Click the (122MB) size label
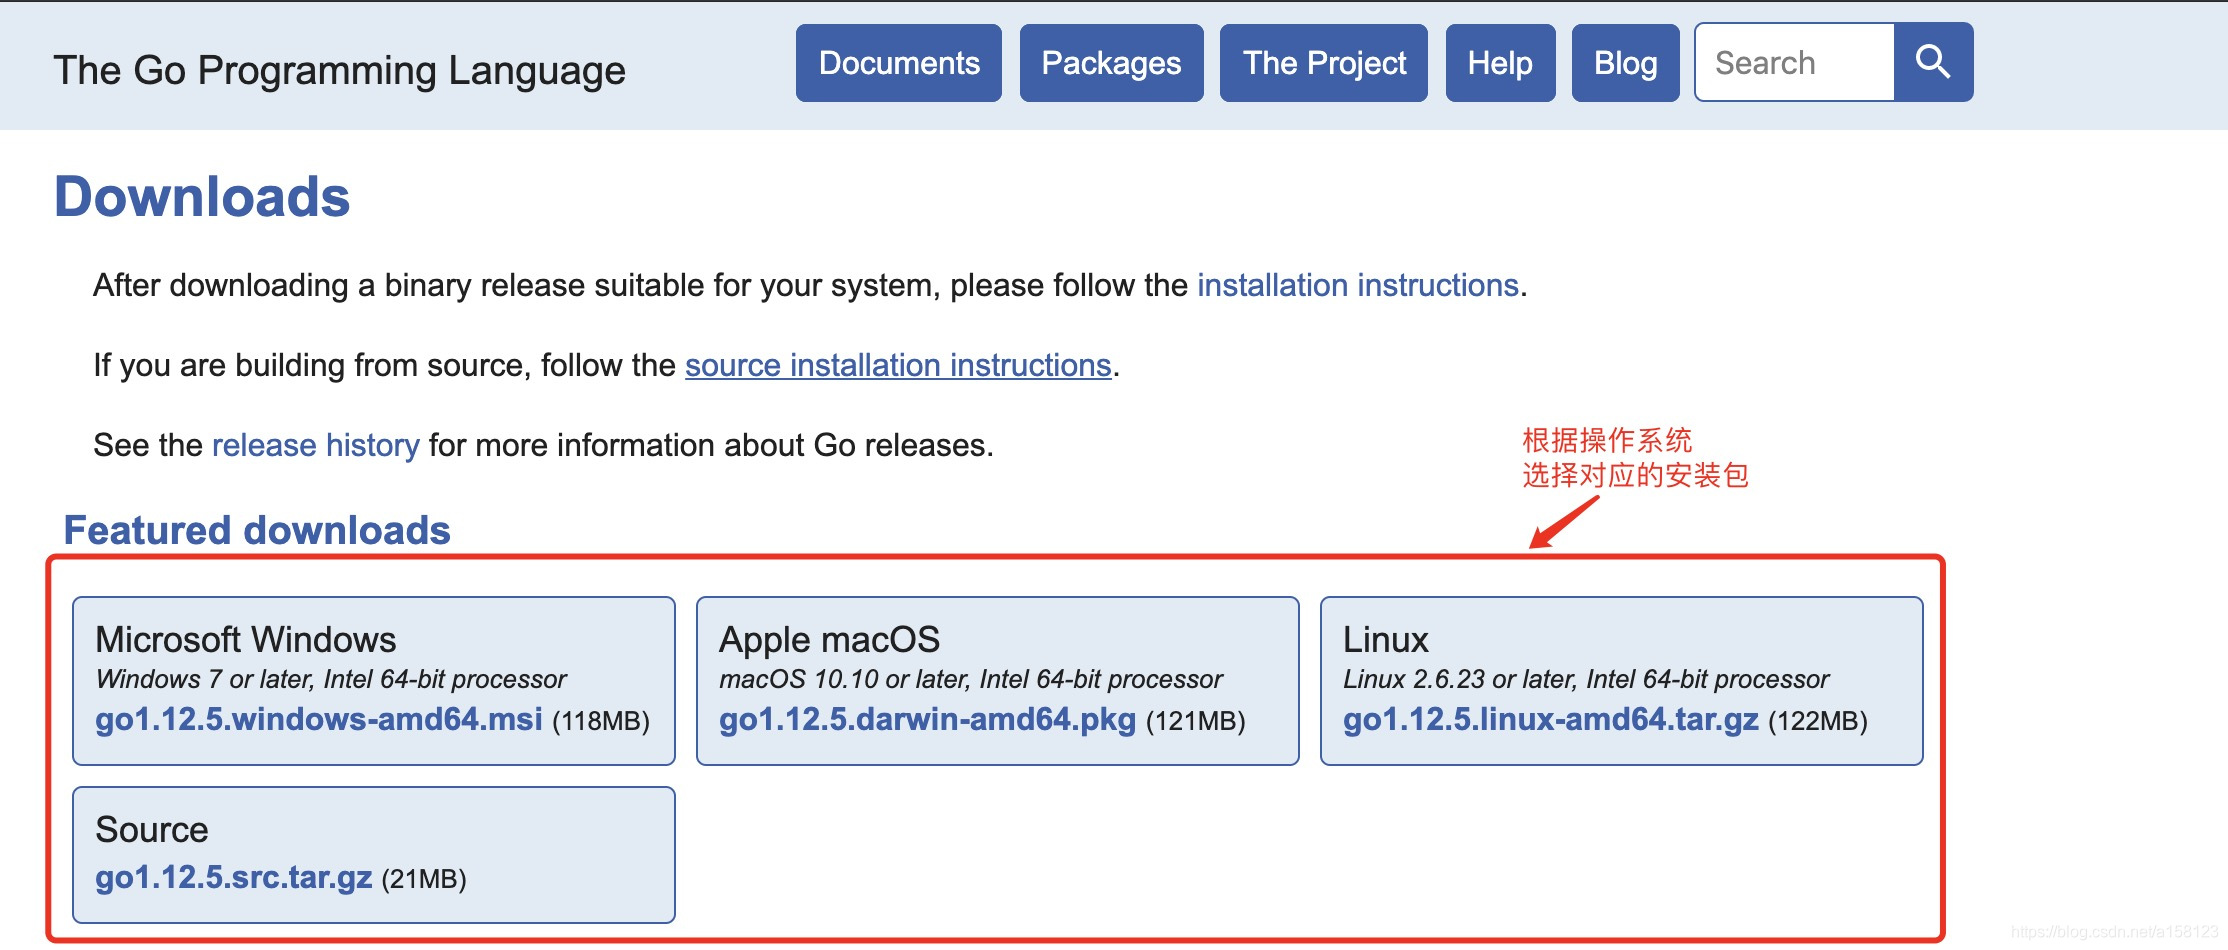This screenshot has width=2228, height=950. coord(1818,721)
